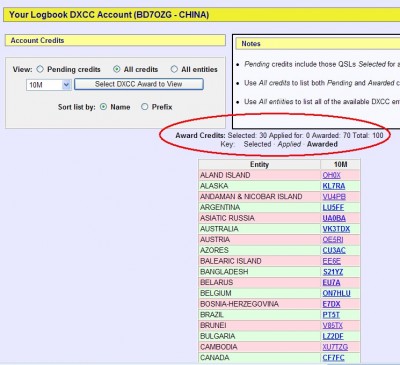Open the PT5T callsign link
Viewport: 400px width, 365px height.
(x=331, y=315)
